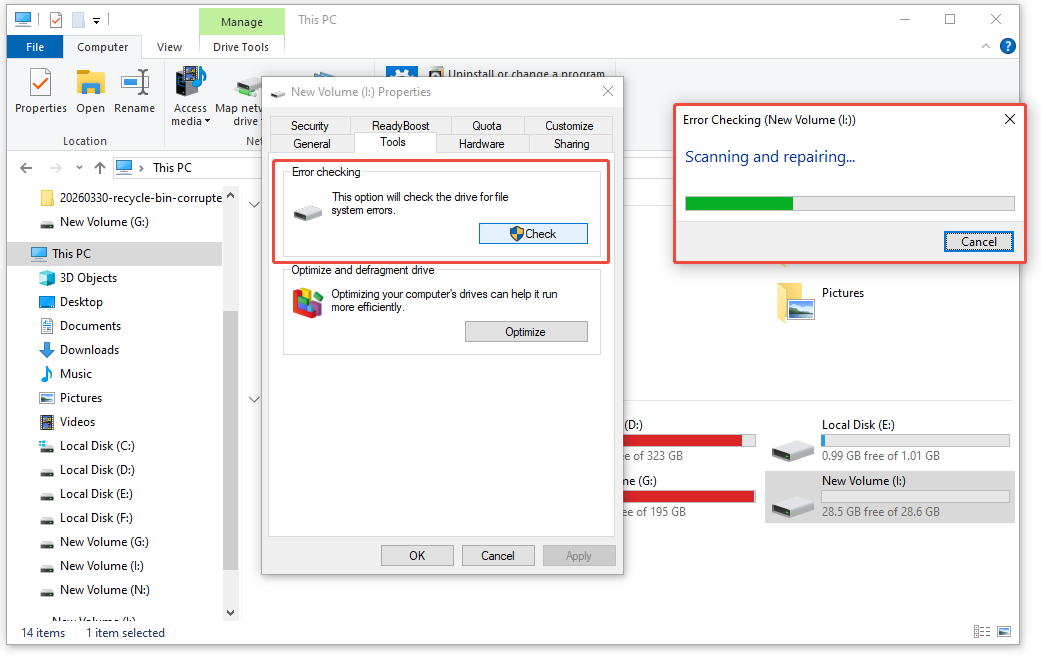The width and height of the screenshot is (1041, 658).
Task: Click the green scan progress bar
Action: click(x=739, y=203)
